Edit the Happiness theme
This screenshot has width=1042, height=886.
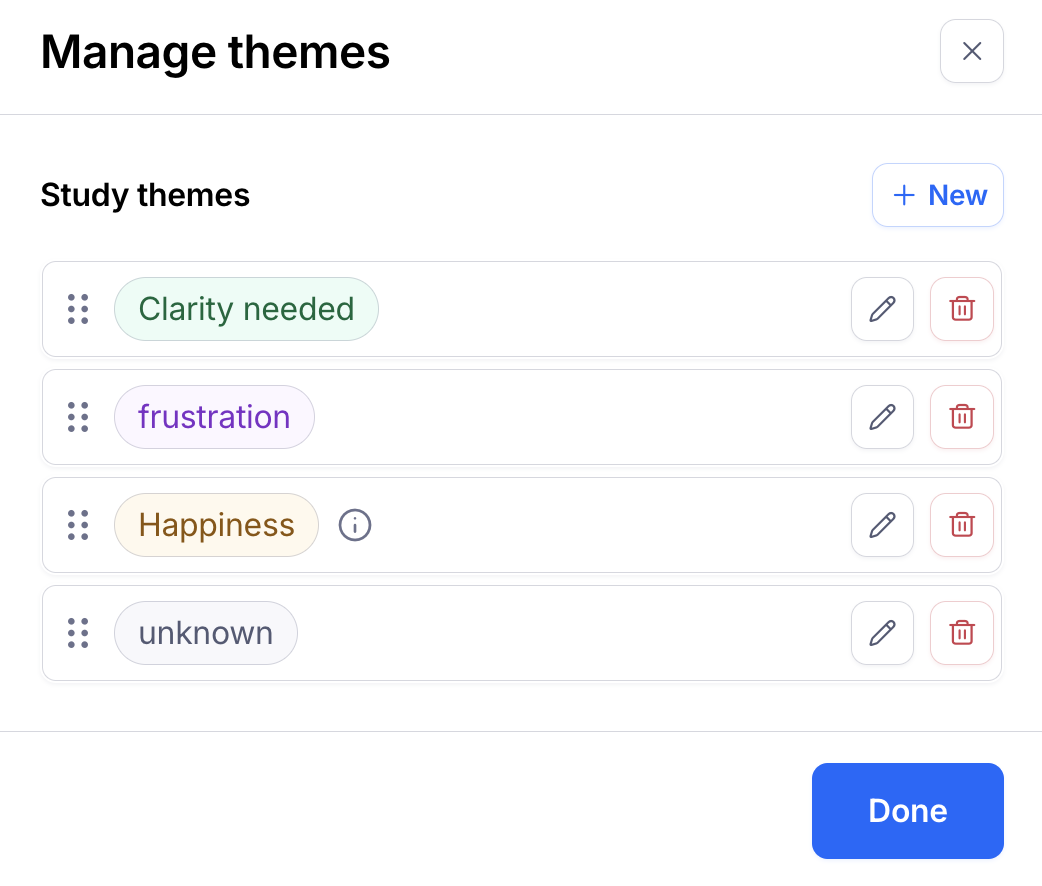click(882, 525)
